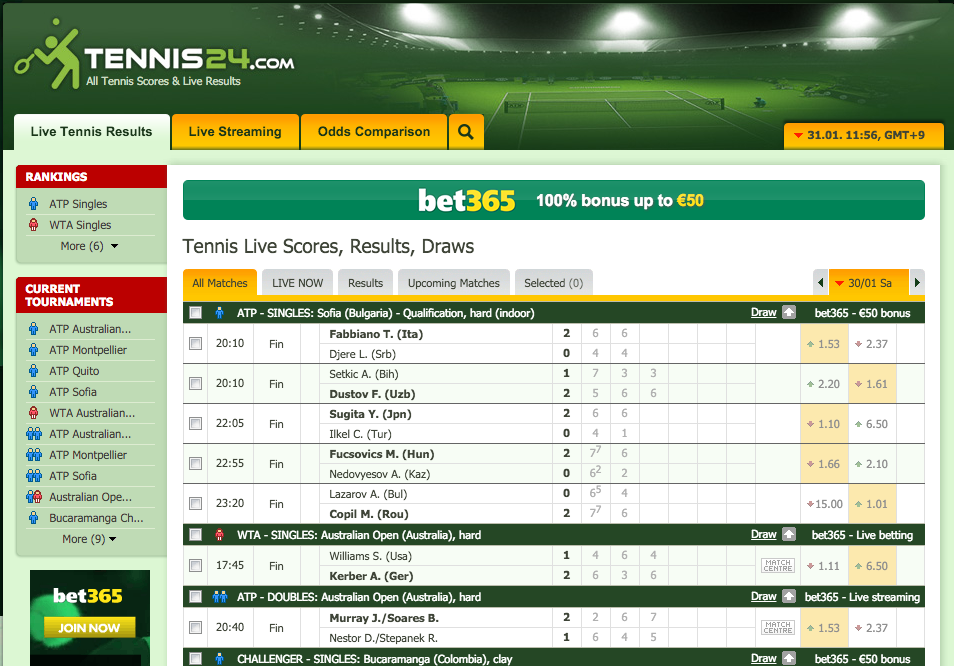
Task: Click odds 6.50 for Kerber
Action: pyautogui.click(x=871, y=566)
